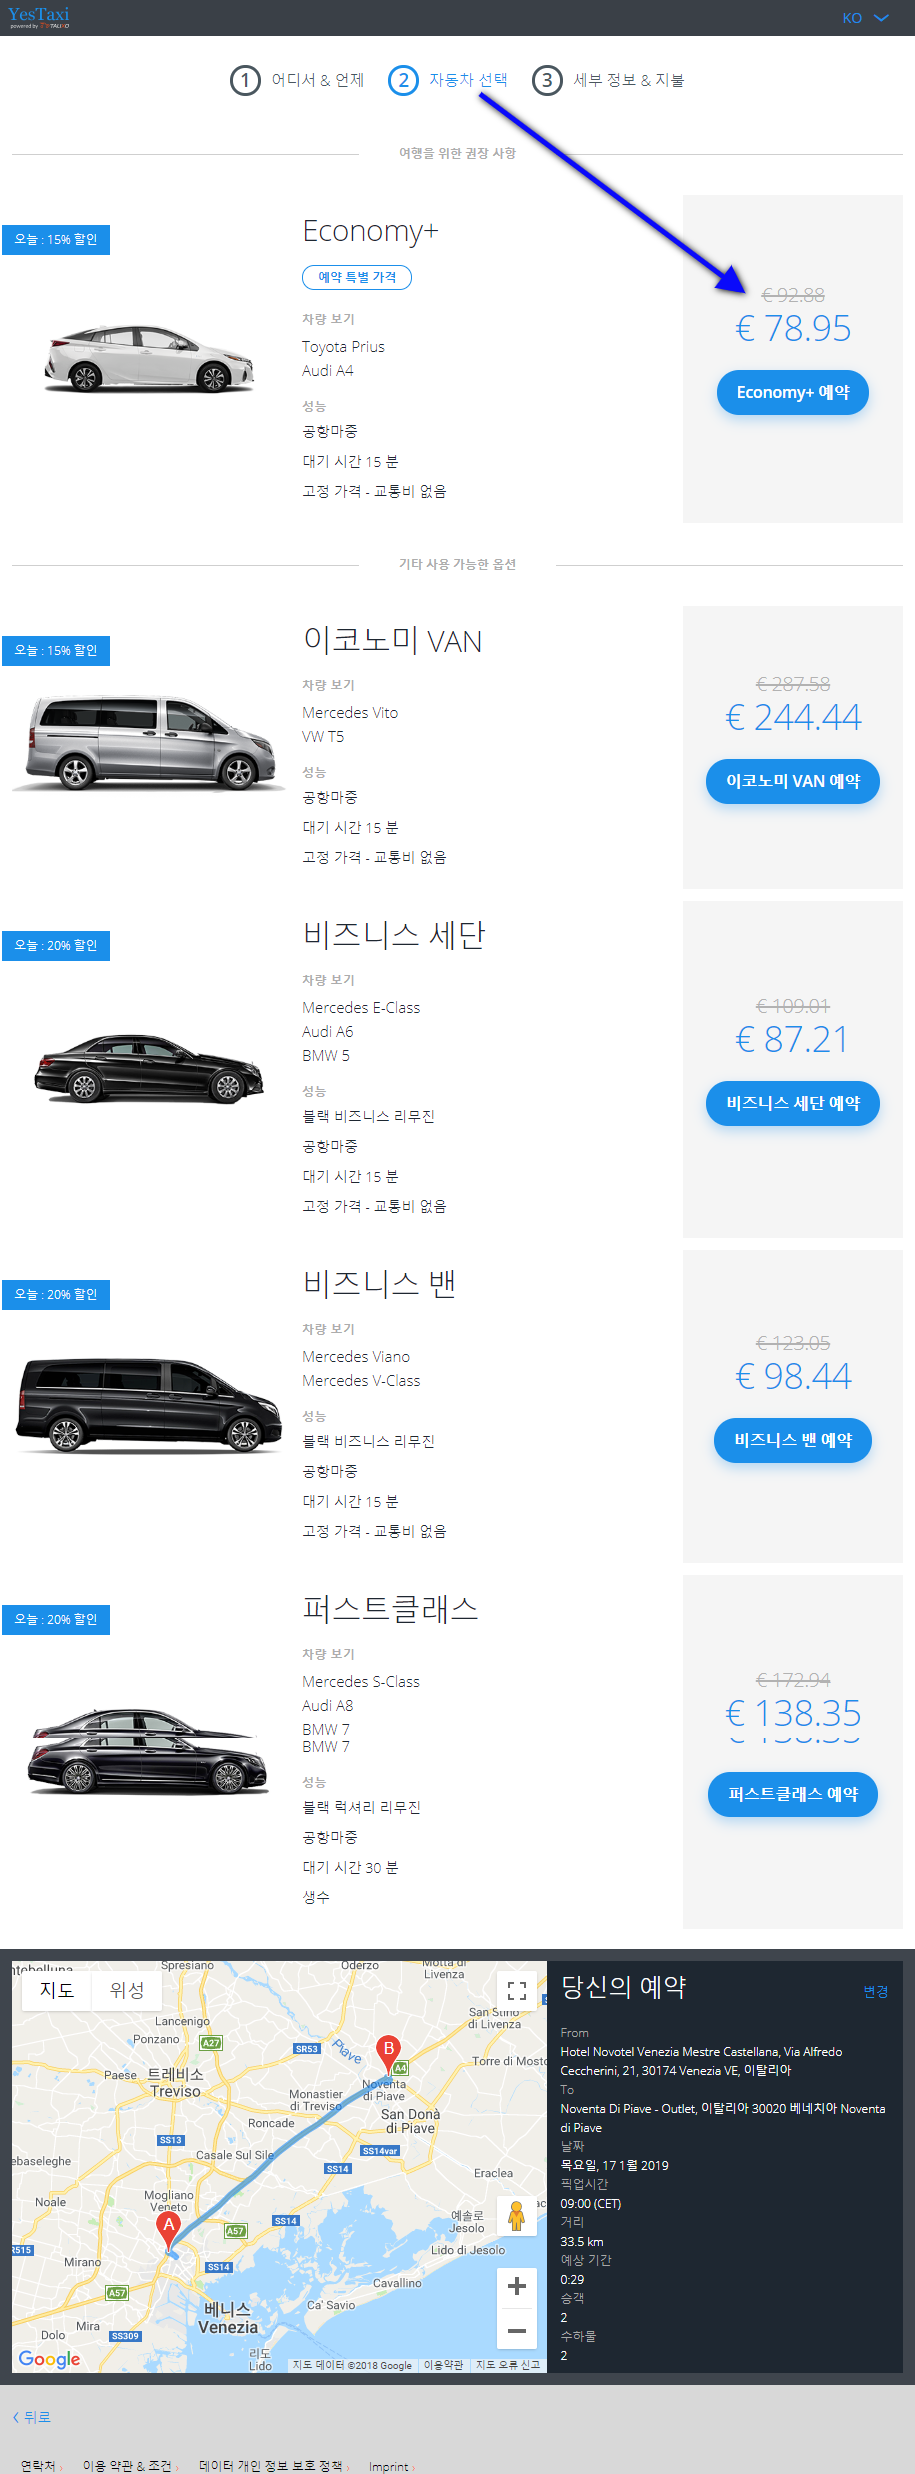Click the 비즈니스 밴 예약 button

click(793, 1440)
